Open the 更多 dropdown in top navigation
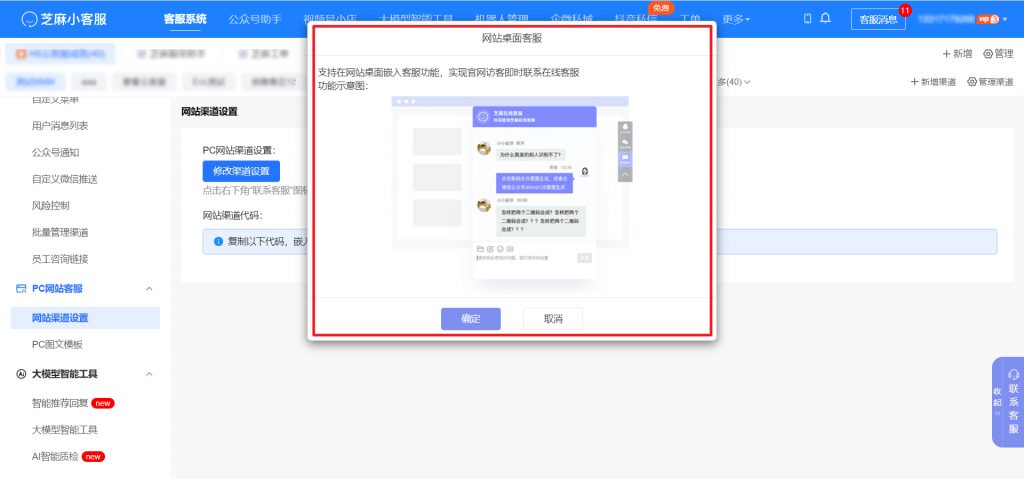Screen dimensions: 1024x479 (736, 19)
